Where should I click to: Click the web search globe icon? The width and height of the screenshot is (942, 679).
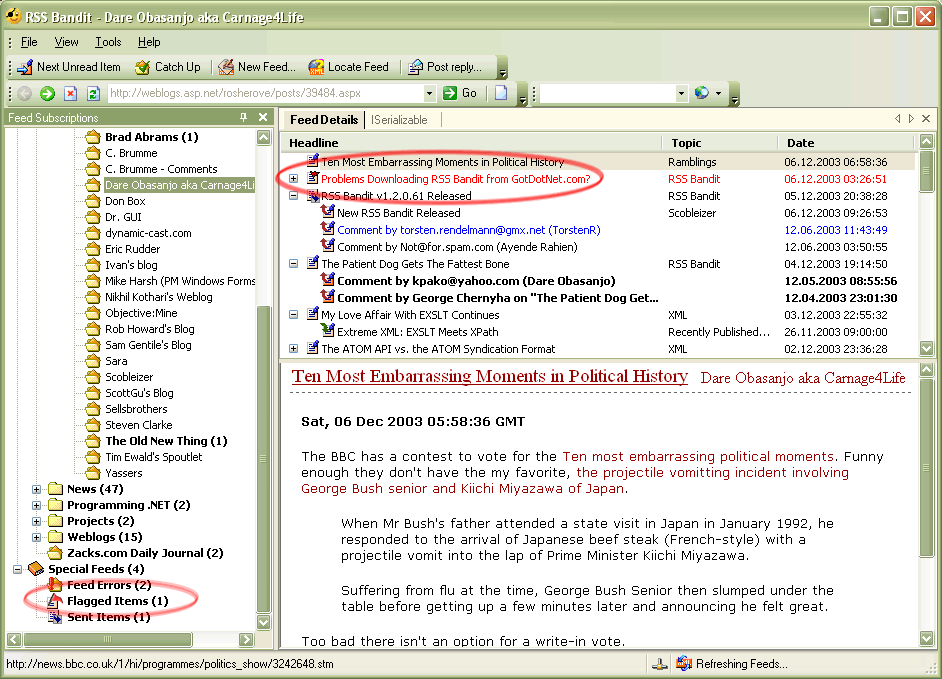pyautogui.click(x=701, y=93)
